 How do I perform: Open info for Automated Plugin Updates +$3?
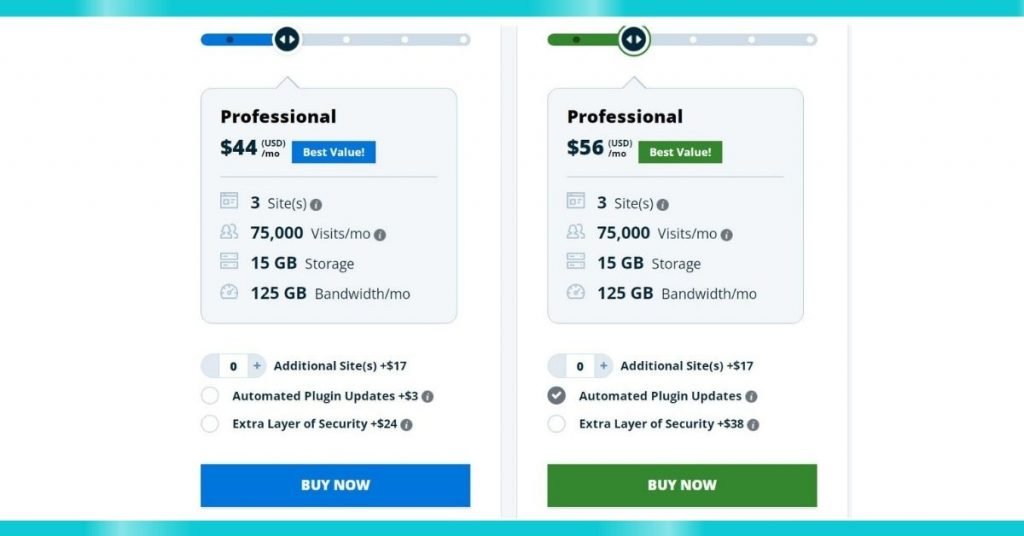point(428,396)
